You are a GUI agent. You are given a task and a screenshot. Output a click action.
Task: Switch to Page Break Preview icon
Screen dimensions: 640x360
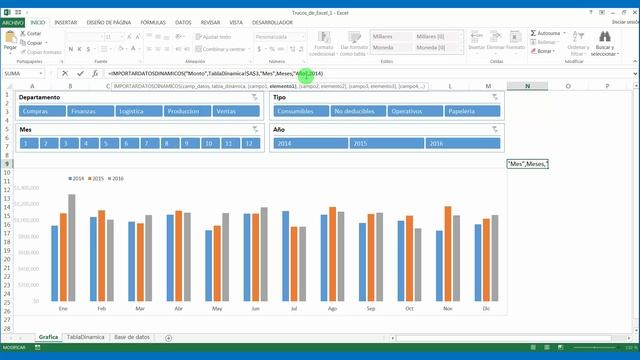tap(561, 347)
